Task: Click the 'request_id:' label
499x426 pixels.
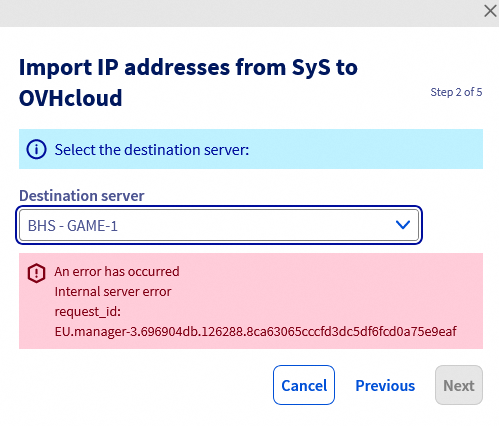Action: [88, 312]
